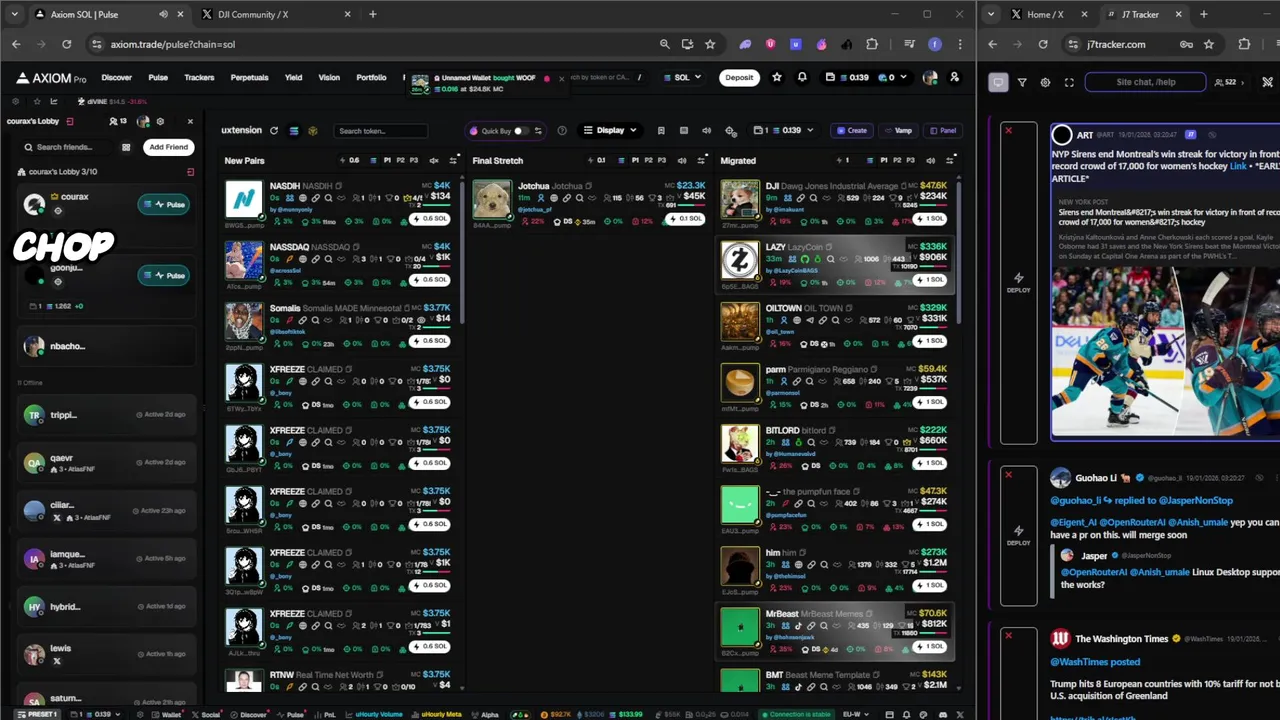
Task: Click 0.5 SOL quick buy on NASDIH
Action: [430, 219]
